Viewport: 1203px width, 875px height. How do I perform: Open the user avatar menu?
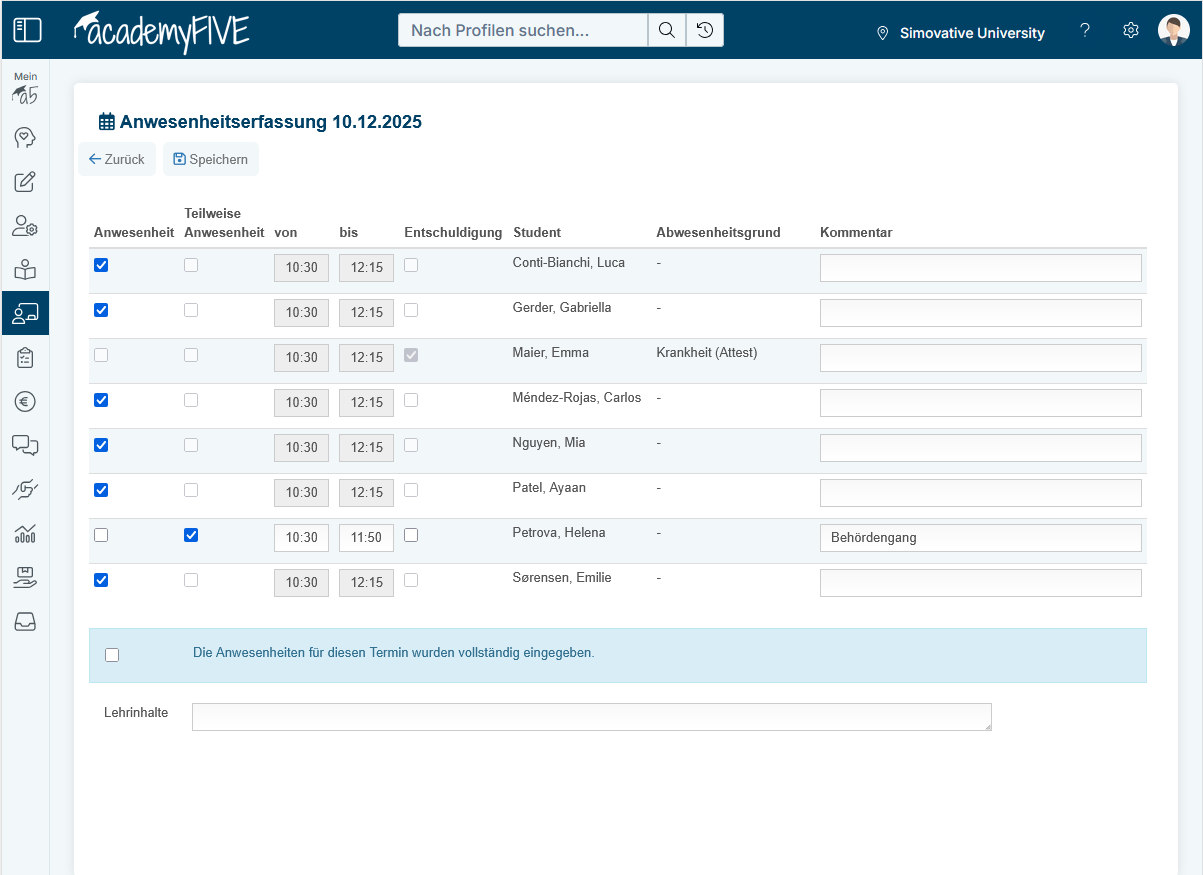click(x=1174, y=30)
